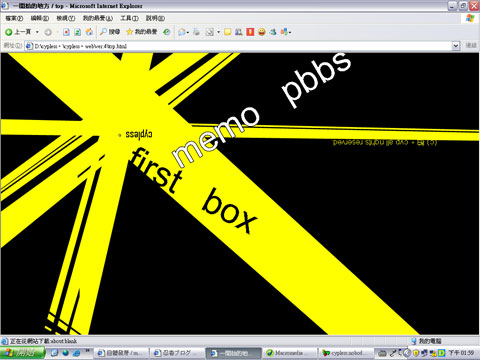This screenshot has height=360, width=480.
Task: Open the Favorites (我的最愛) star button
Action: (x=141, y=32)
